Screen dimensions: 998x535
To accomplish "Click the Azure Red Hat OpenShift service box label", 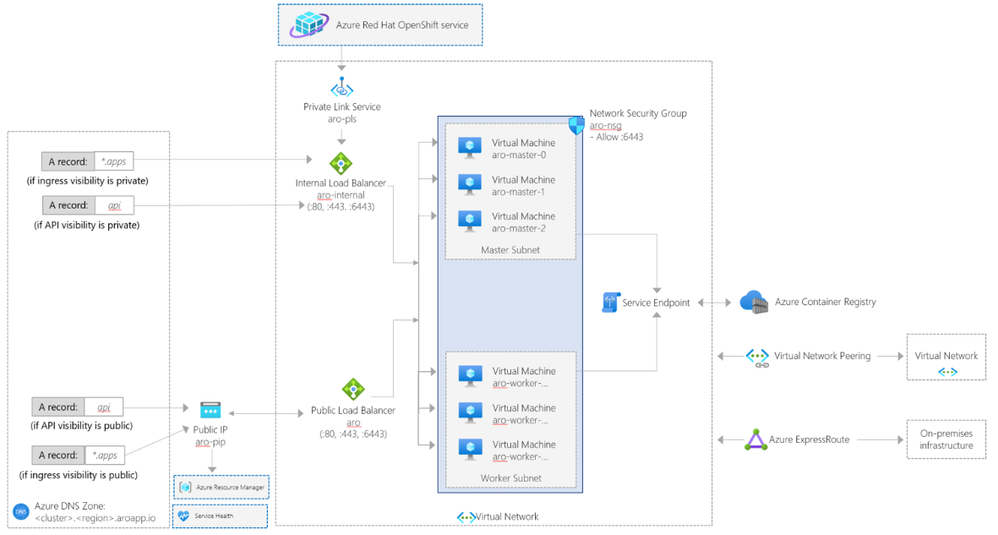I will pyautogui.click(x=402, y=25).
